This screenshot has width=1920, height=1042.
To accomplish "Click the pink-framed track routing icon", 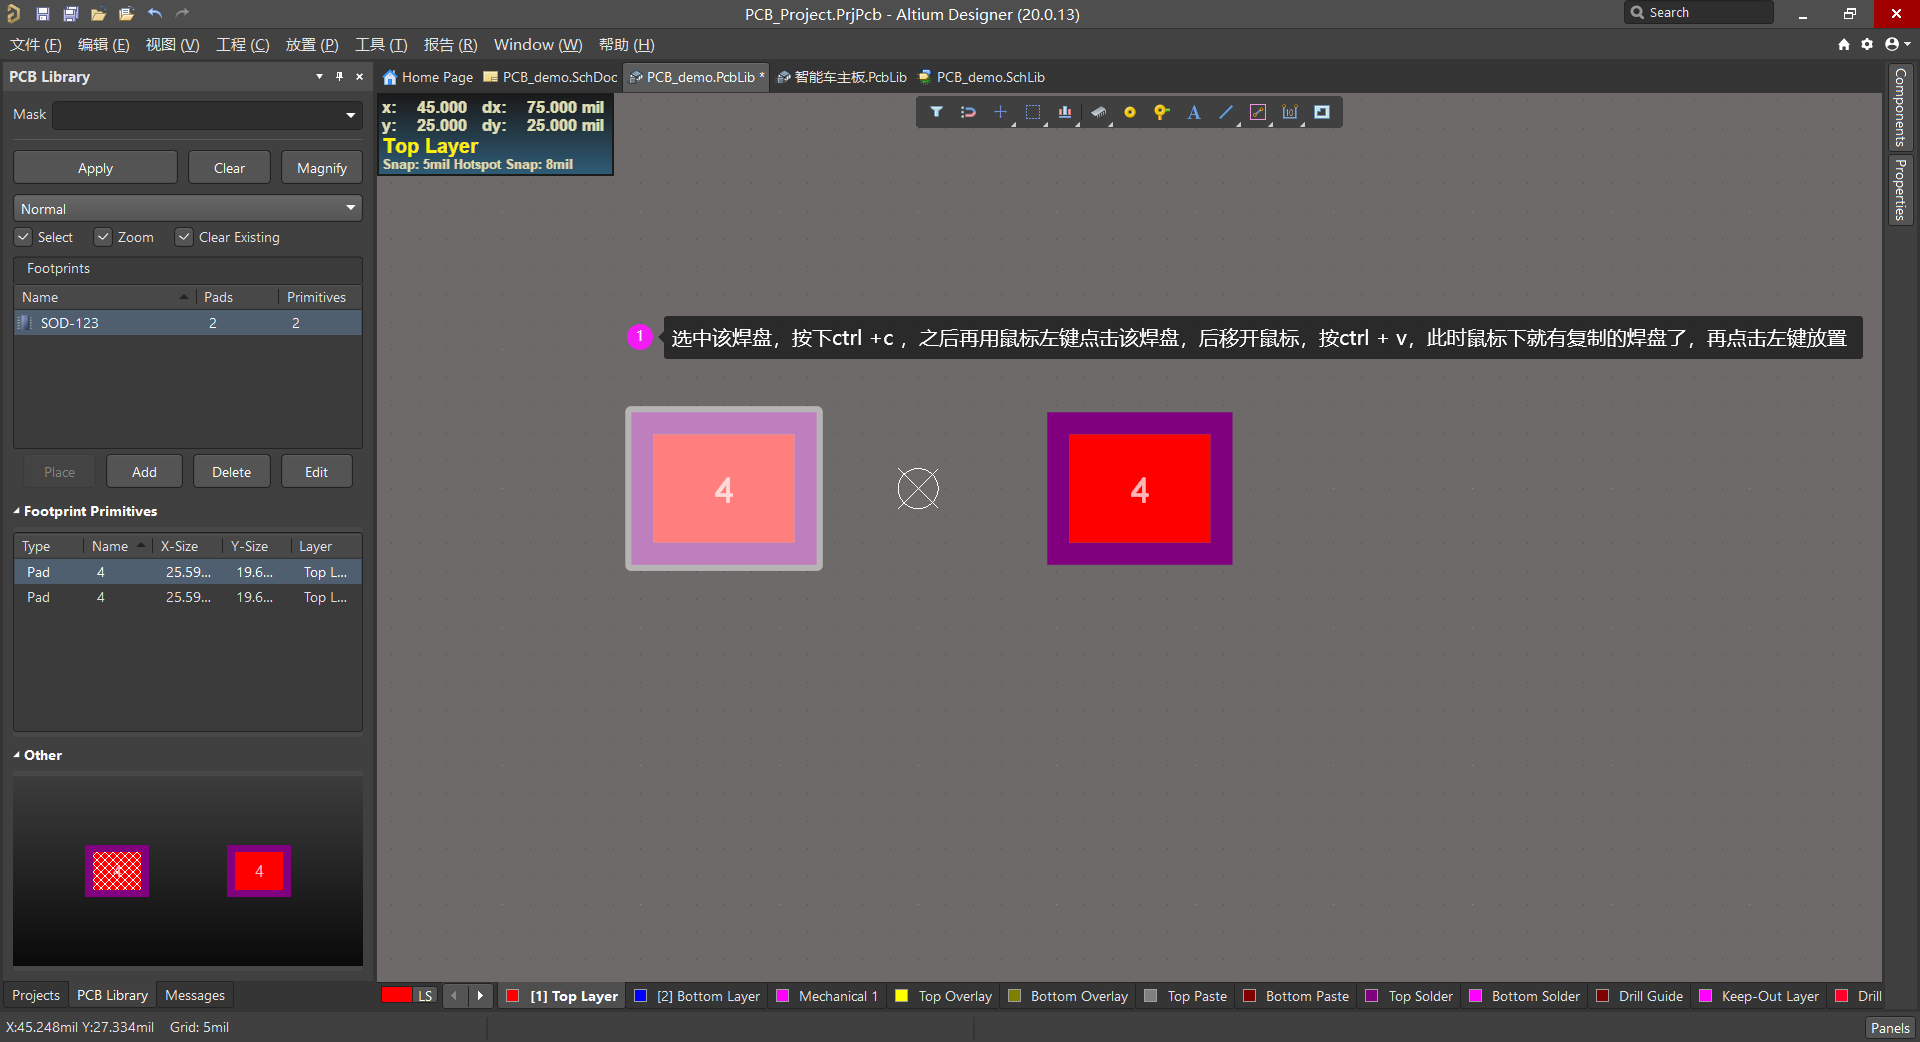I will pos(1258,112).
